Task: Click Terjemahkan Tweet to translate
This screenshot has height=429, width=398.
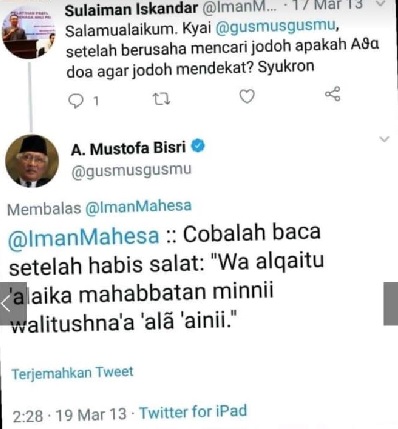Action: (x=72, y=373)
